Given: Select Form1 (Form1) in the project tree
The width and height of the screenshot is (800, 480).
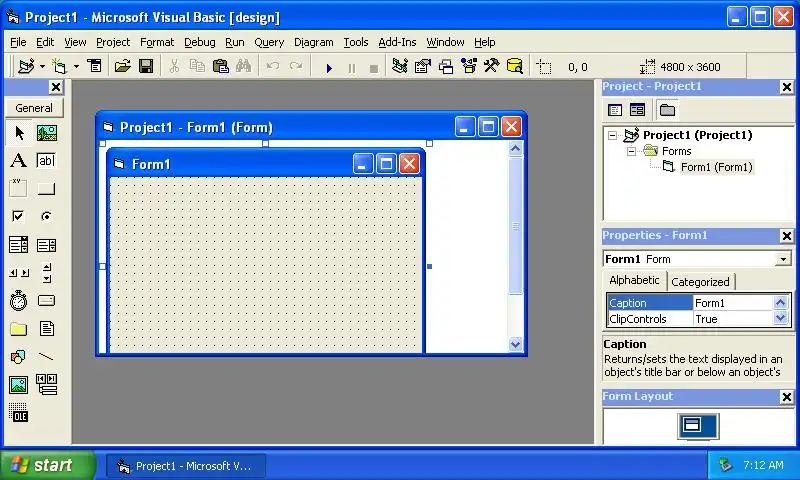Looking at the screenshot, I should coord(716,167).
